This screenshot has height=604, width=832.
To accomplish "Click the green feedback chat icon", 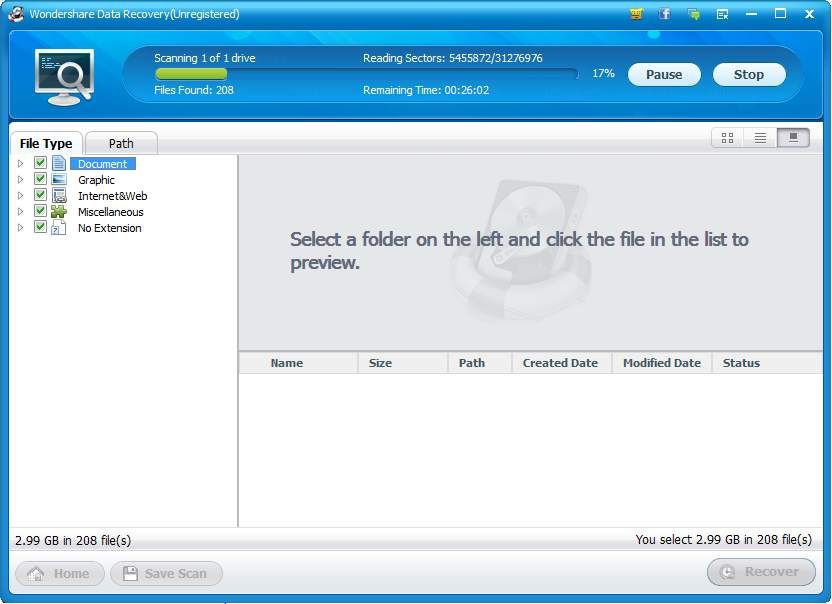I will (x=693, y=14).
